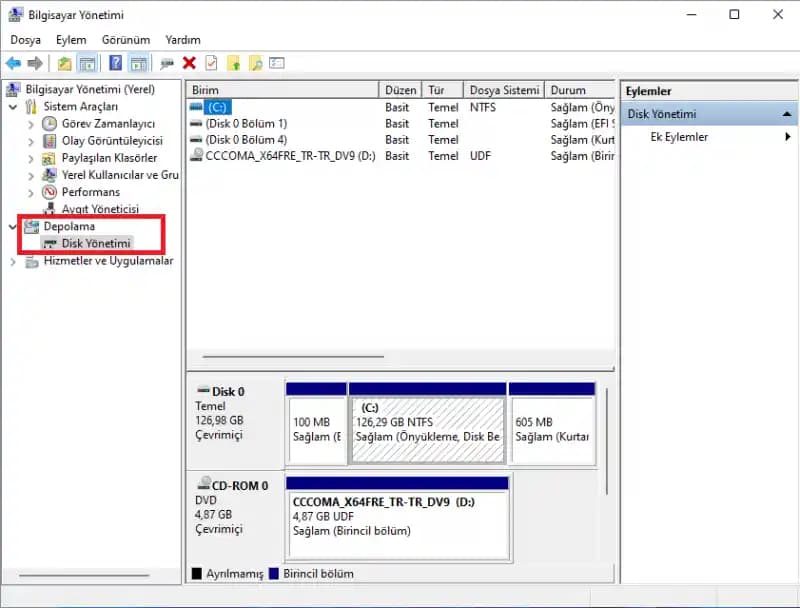The image size is (800, 608).
Task: Expand the Görev Zamanlayıcı node
Action: (31, 124)
